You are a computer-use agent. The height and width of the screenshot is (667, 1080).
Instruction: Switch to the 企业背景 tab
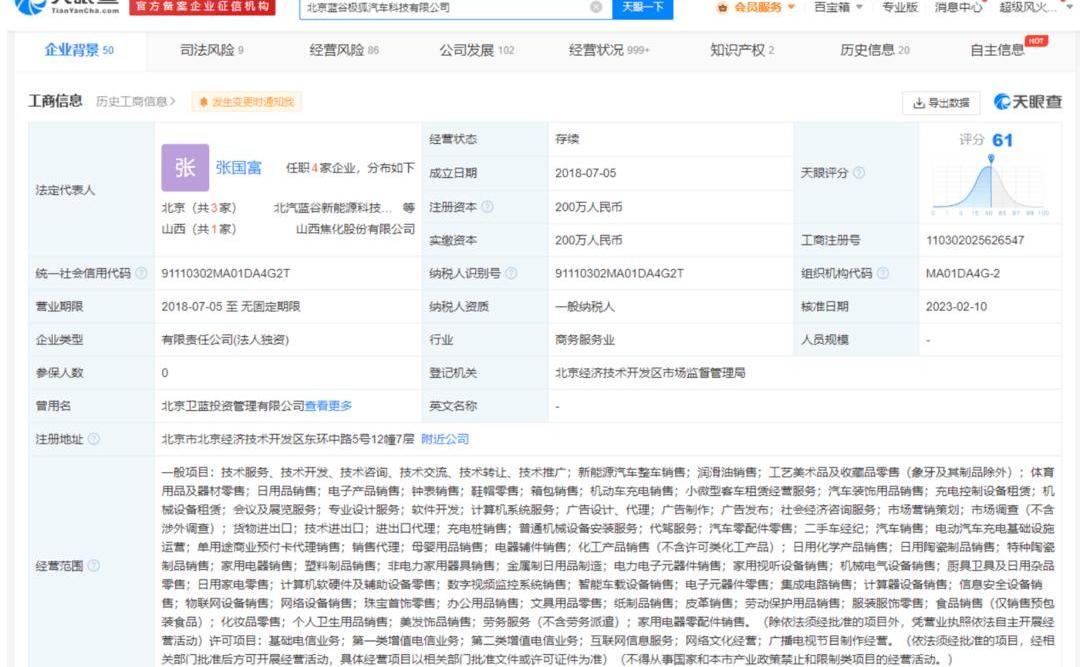pyautogui.click(x=79, y=50)
